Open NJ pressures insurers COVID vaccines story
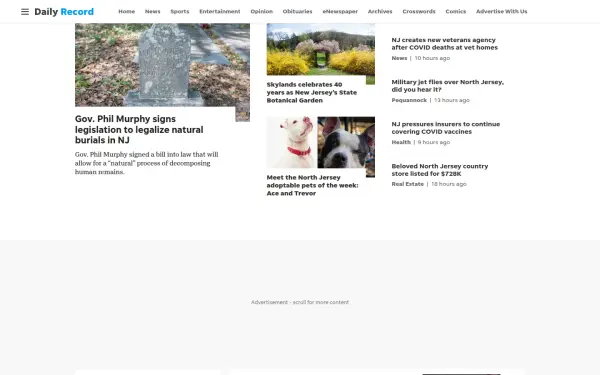Image resolution: width=600 pixels, height=375 pixels. pyautogui.click(x=446, y=128)
